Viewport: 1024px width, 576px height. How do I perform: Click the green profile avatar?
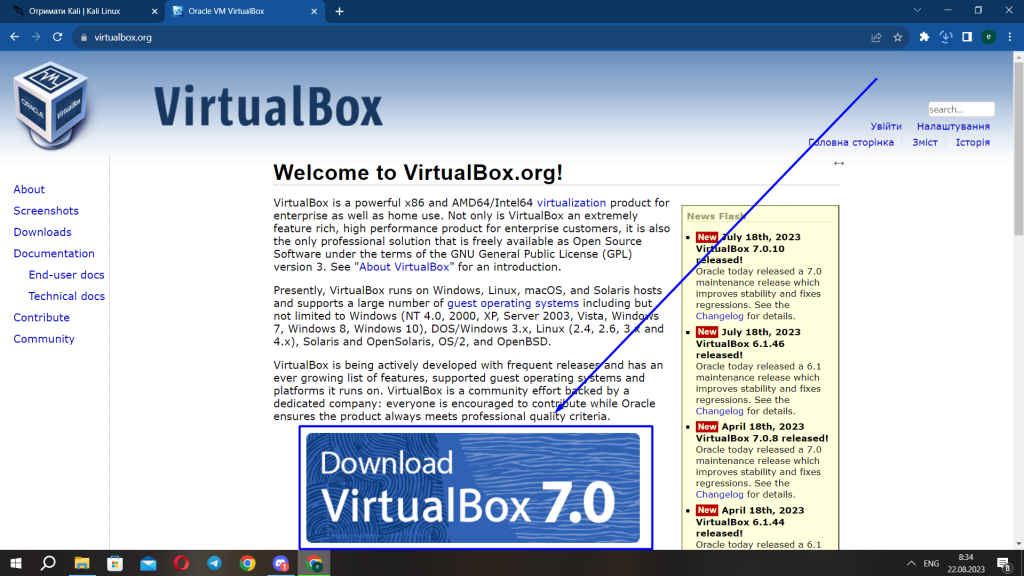(991, 36)
